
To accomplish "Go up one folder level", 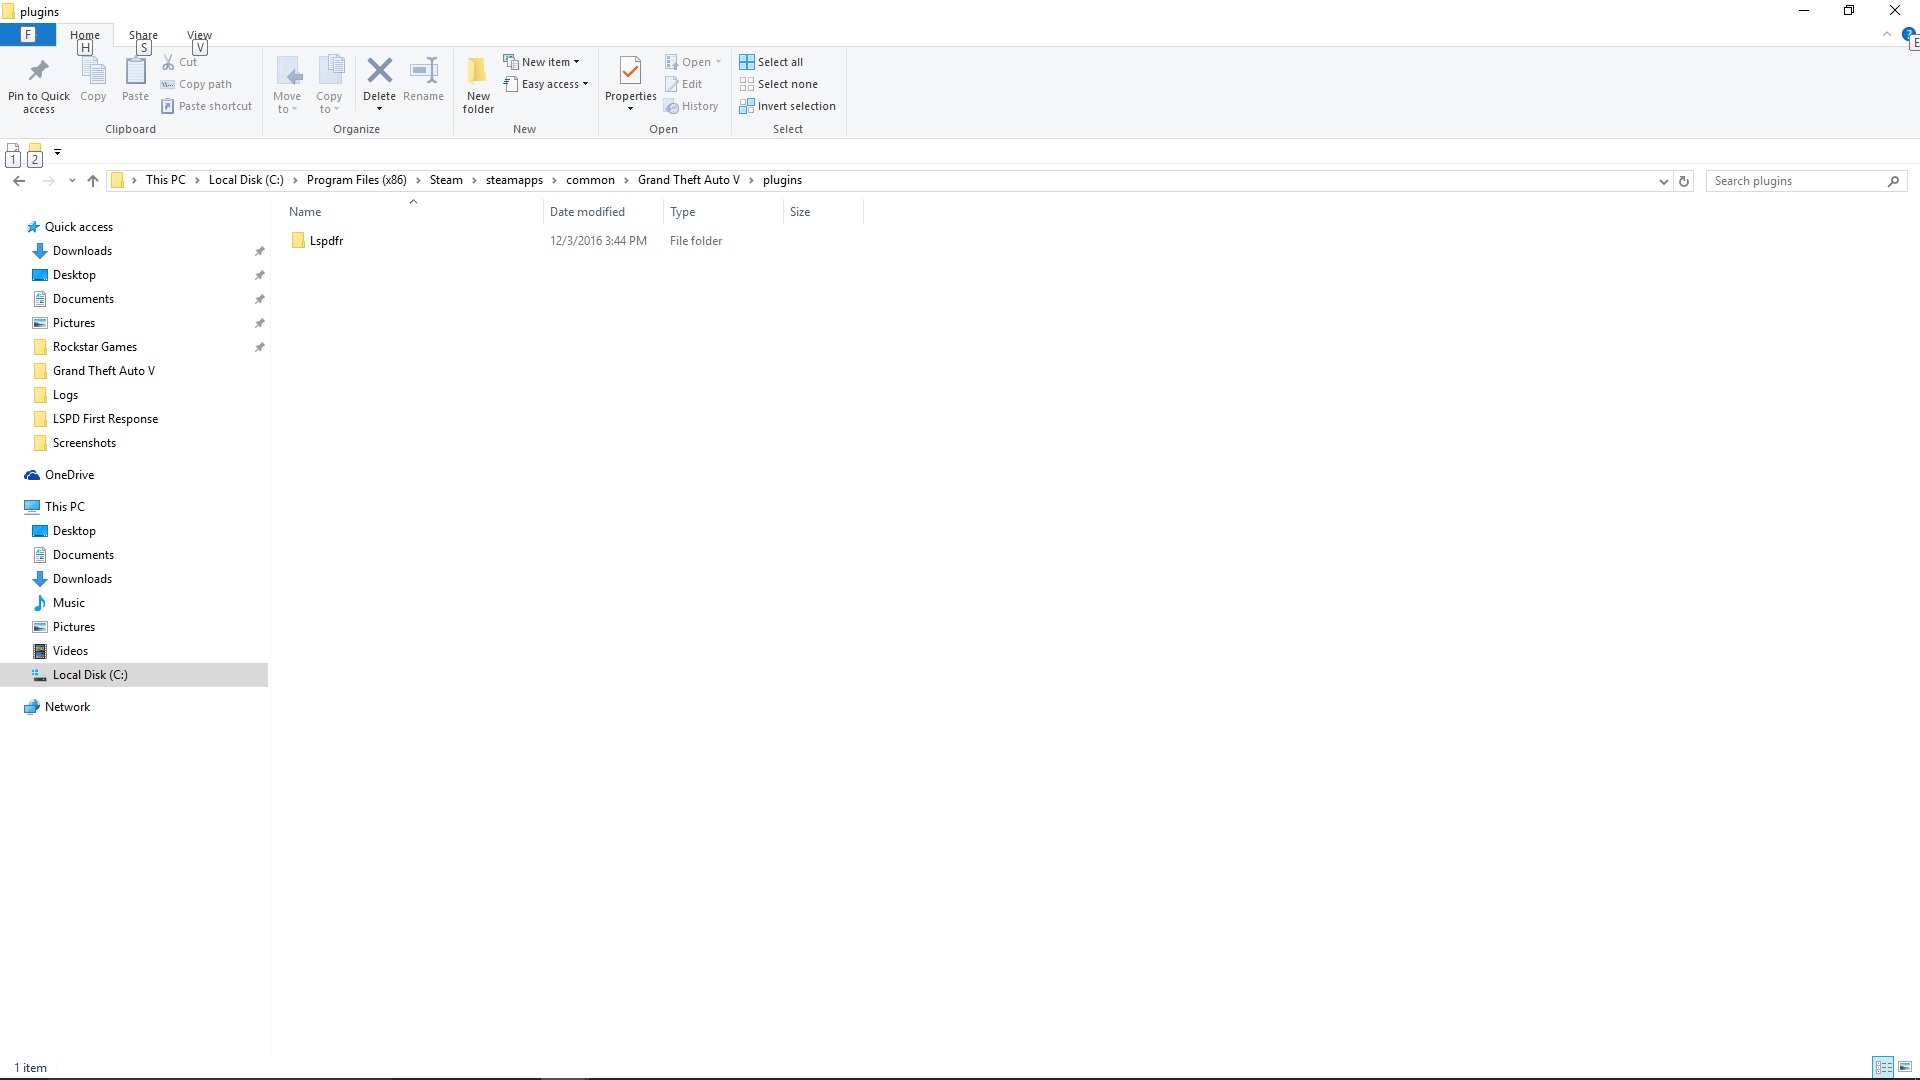I will 93,181.
